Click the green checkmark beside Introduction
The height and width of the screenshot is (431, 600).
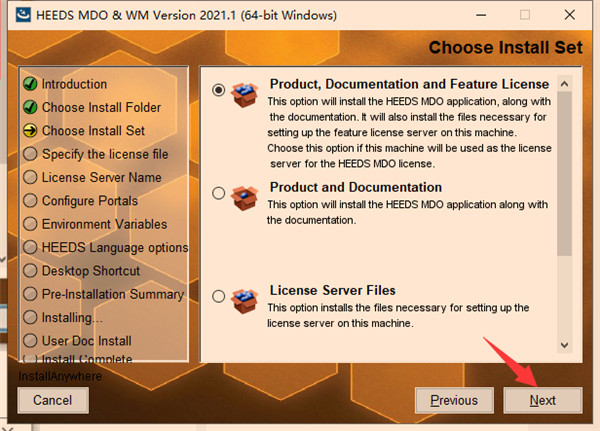[30, 84]
